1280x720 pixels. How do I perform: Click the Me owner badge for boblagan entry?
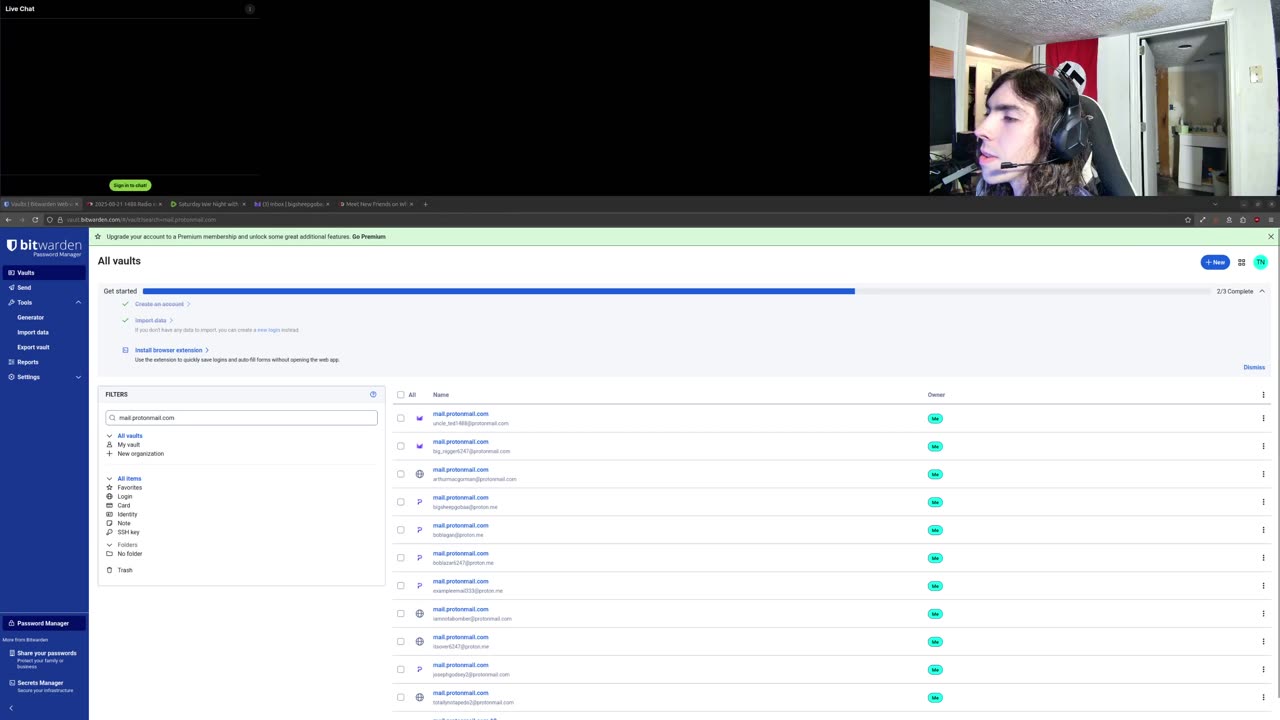[935, 530]
